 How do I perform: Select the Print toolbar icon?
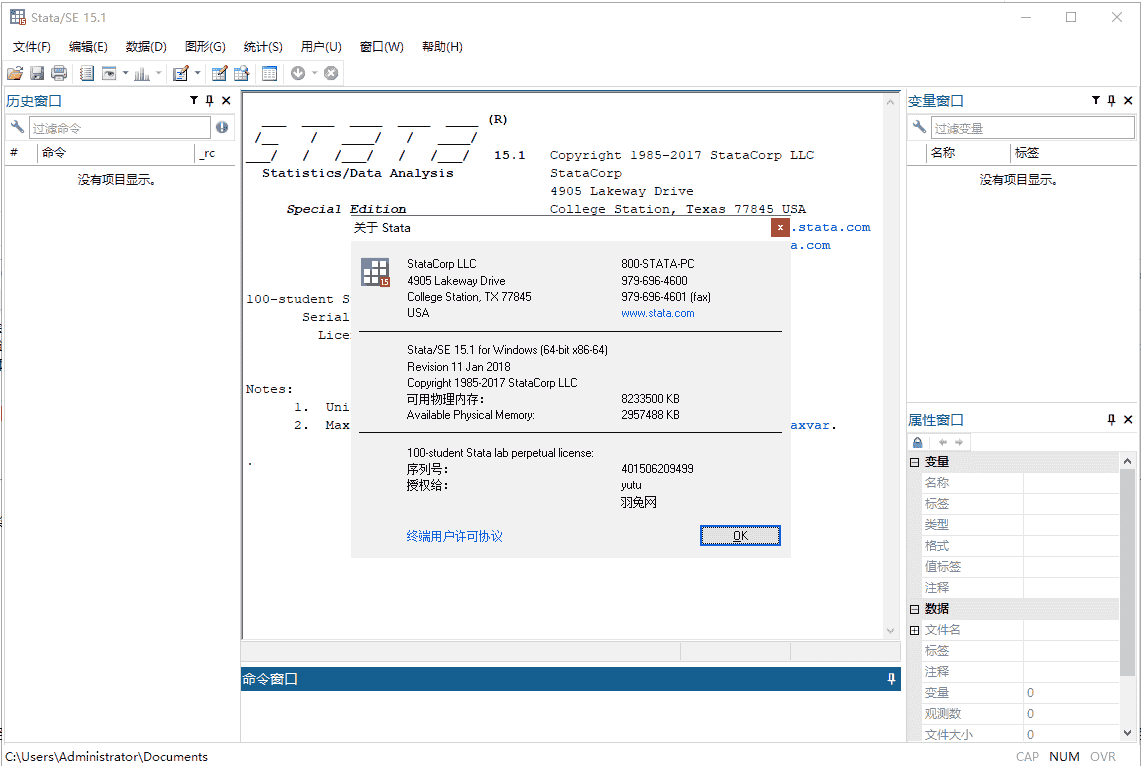[58, 72]
